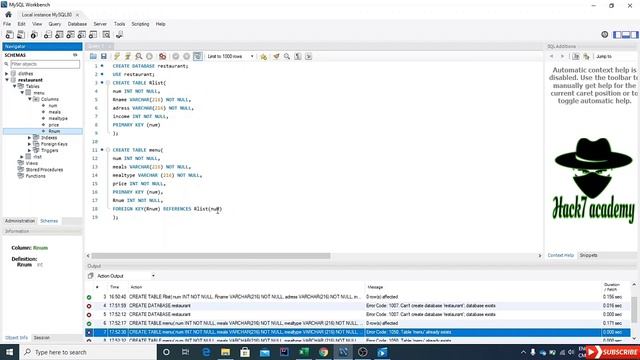Create a new SQL tab from main toolbar
Image resolution: width=640 pixels, height=360 pixels.
click(x=9, y=35)
